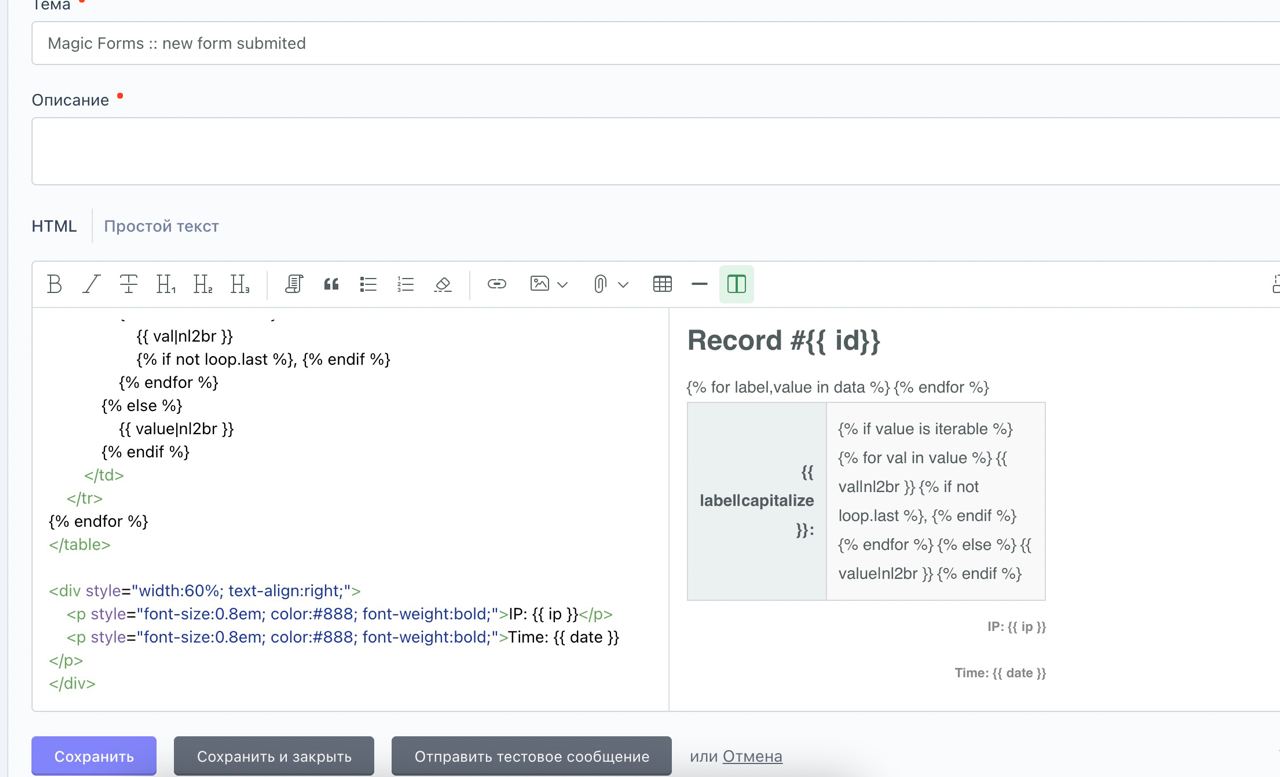Click the insert image icon

[539, 284]
